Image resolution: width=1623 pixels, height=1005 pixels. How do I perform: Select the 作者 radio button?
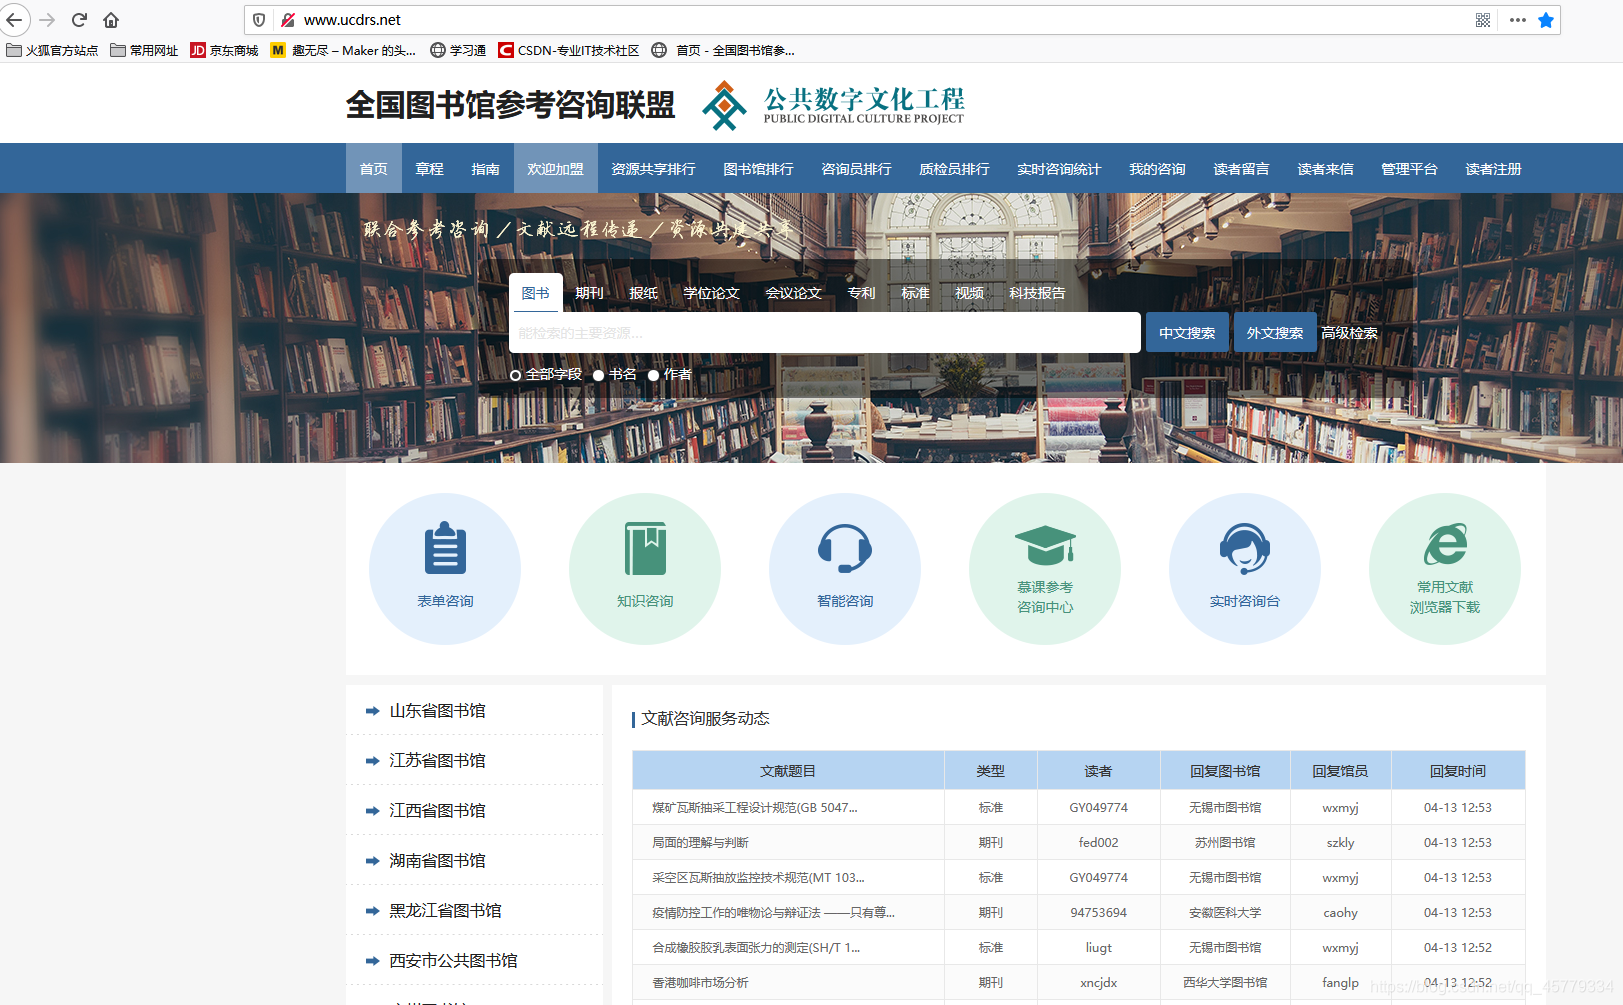click(654, 375)
